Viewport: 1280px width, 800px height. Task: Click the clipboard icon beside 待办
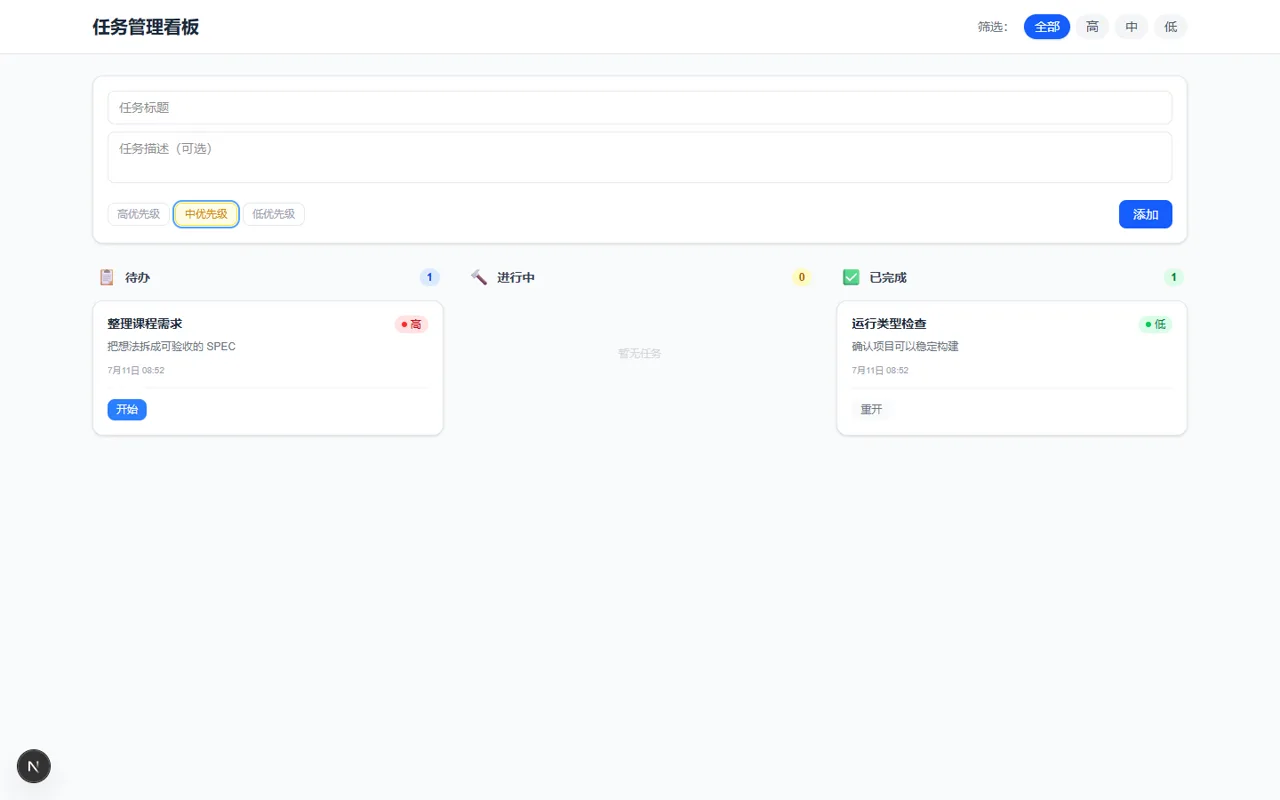pos(107,277)
